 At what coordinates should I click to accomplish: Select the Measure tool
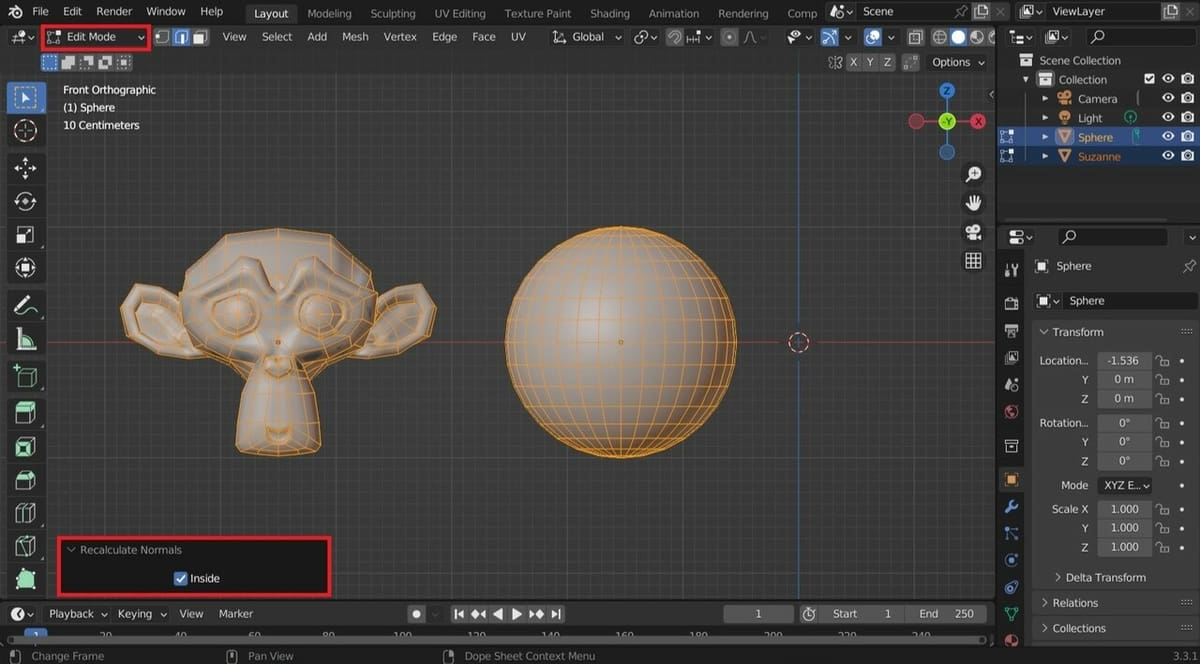(x=25, y=339)
